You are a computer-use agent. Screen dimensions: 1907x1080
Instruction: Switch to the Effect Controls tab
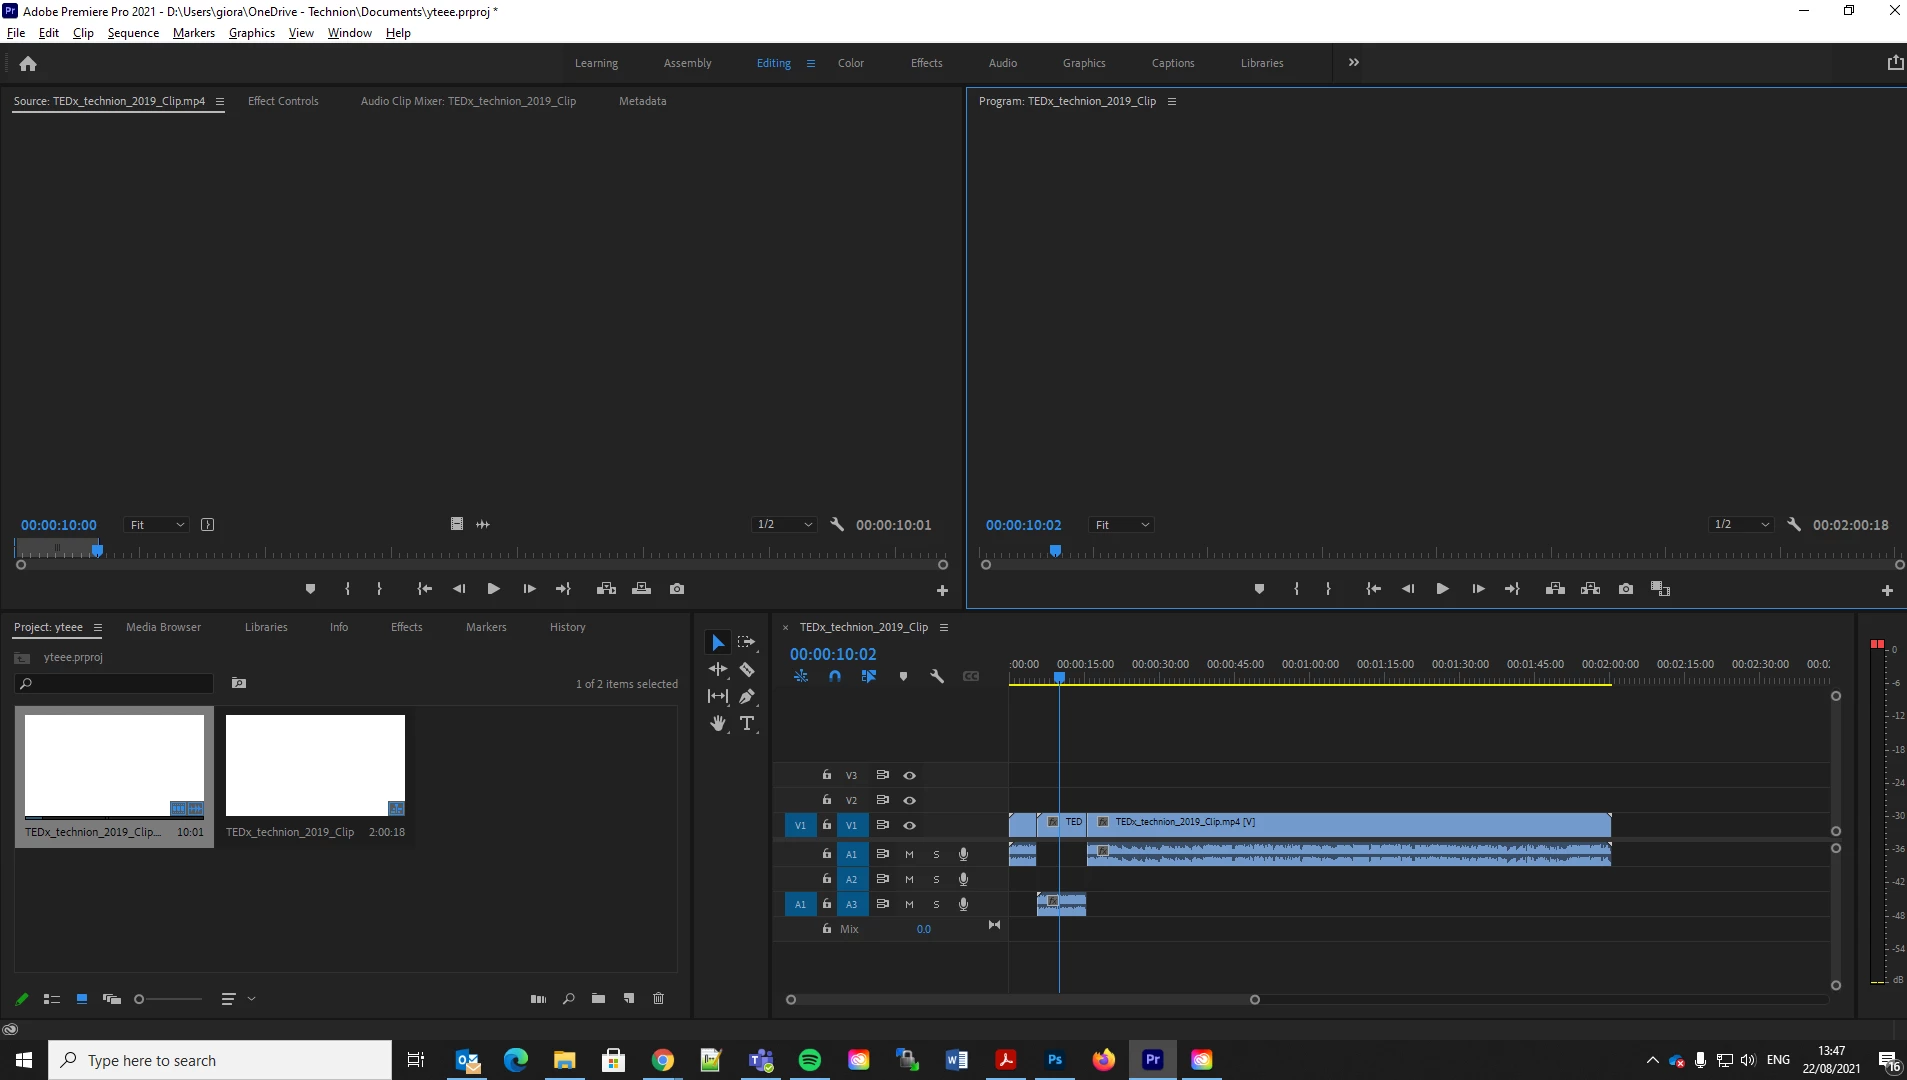(283, 101)
